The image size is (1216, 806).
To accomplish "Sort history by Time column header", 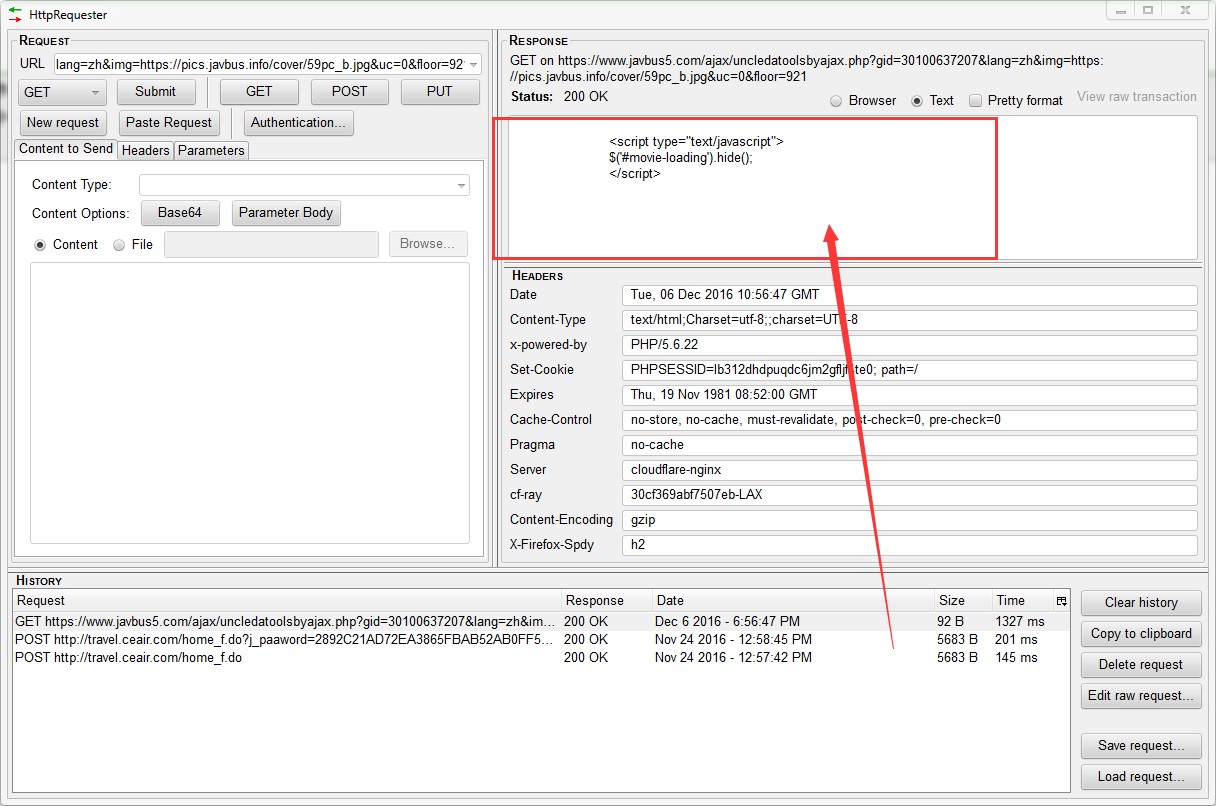I will [1022, 601].
